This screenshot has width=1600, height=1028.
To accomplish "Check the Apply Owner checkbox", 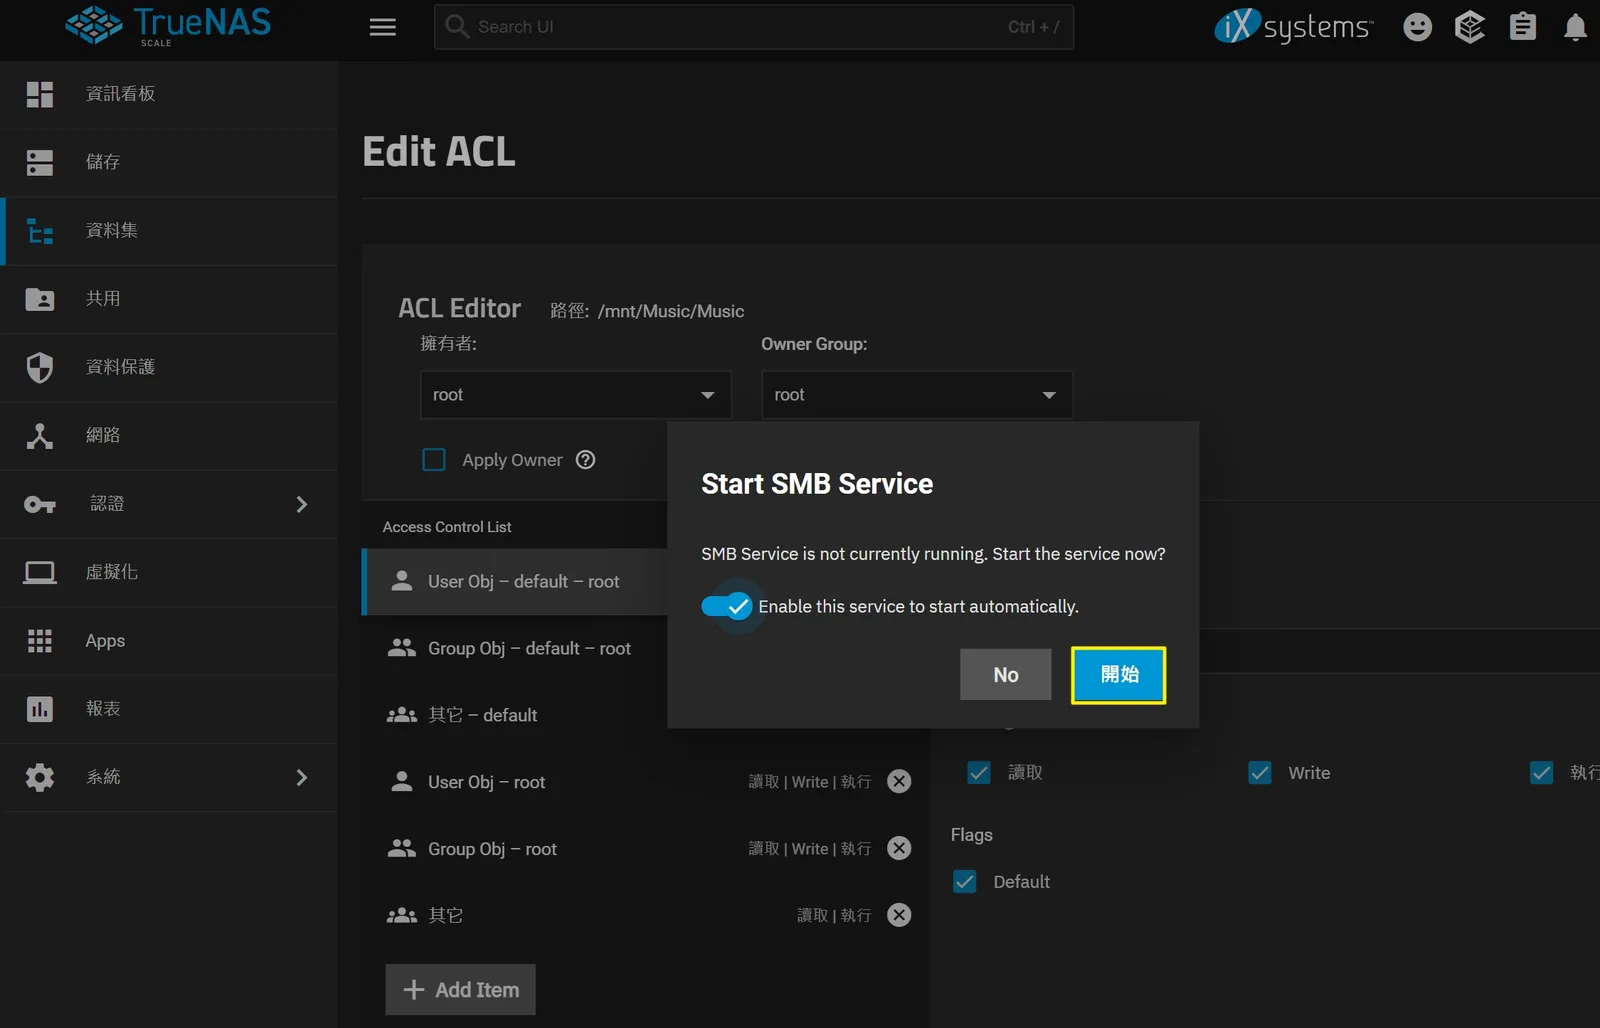I will tap(434, 460).
